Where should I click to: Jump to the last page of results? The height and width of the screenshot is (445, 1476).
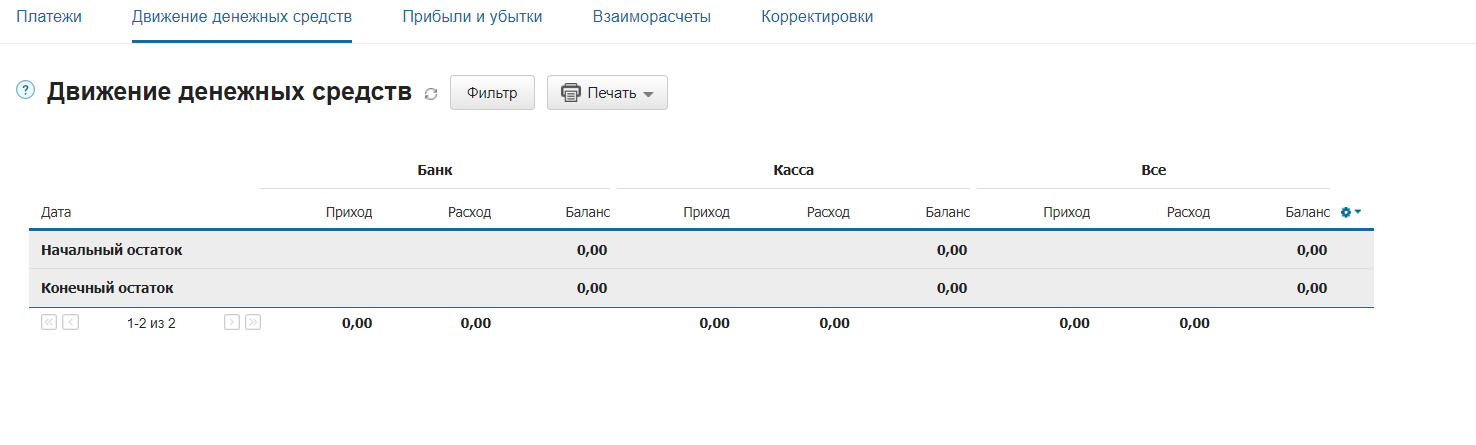pyautogui.click(x=253, y=322)
